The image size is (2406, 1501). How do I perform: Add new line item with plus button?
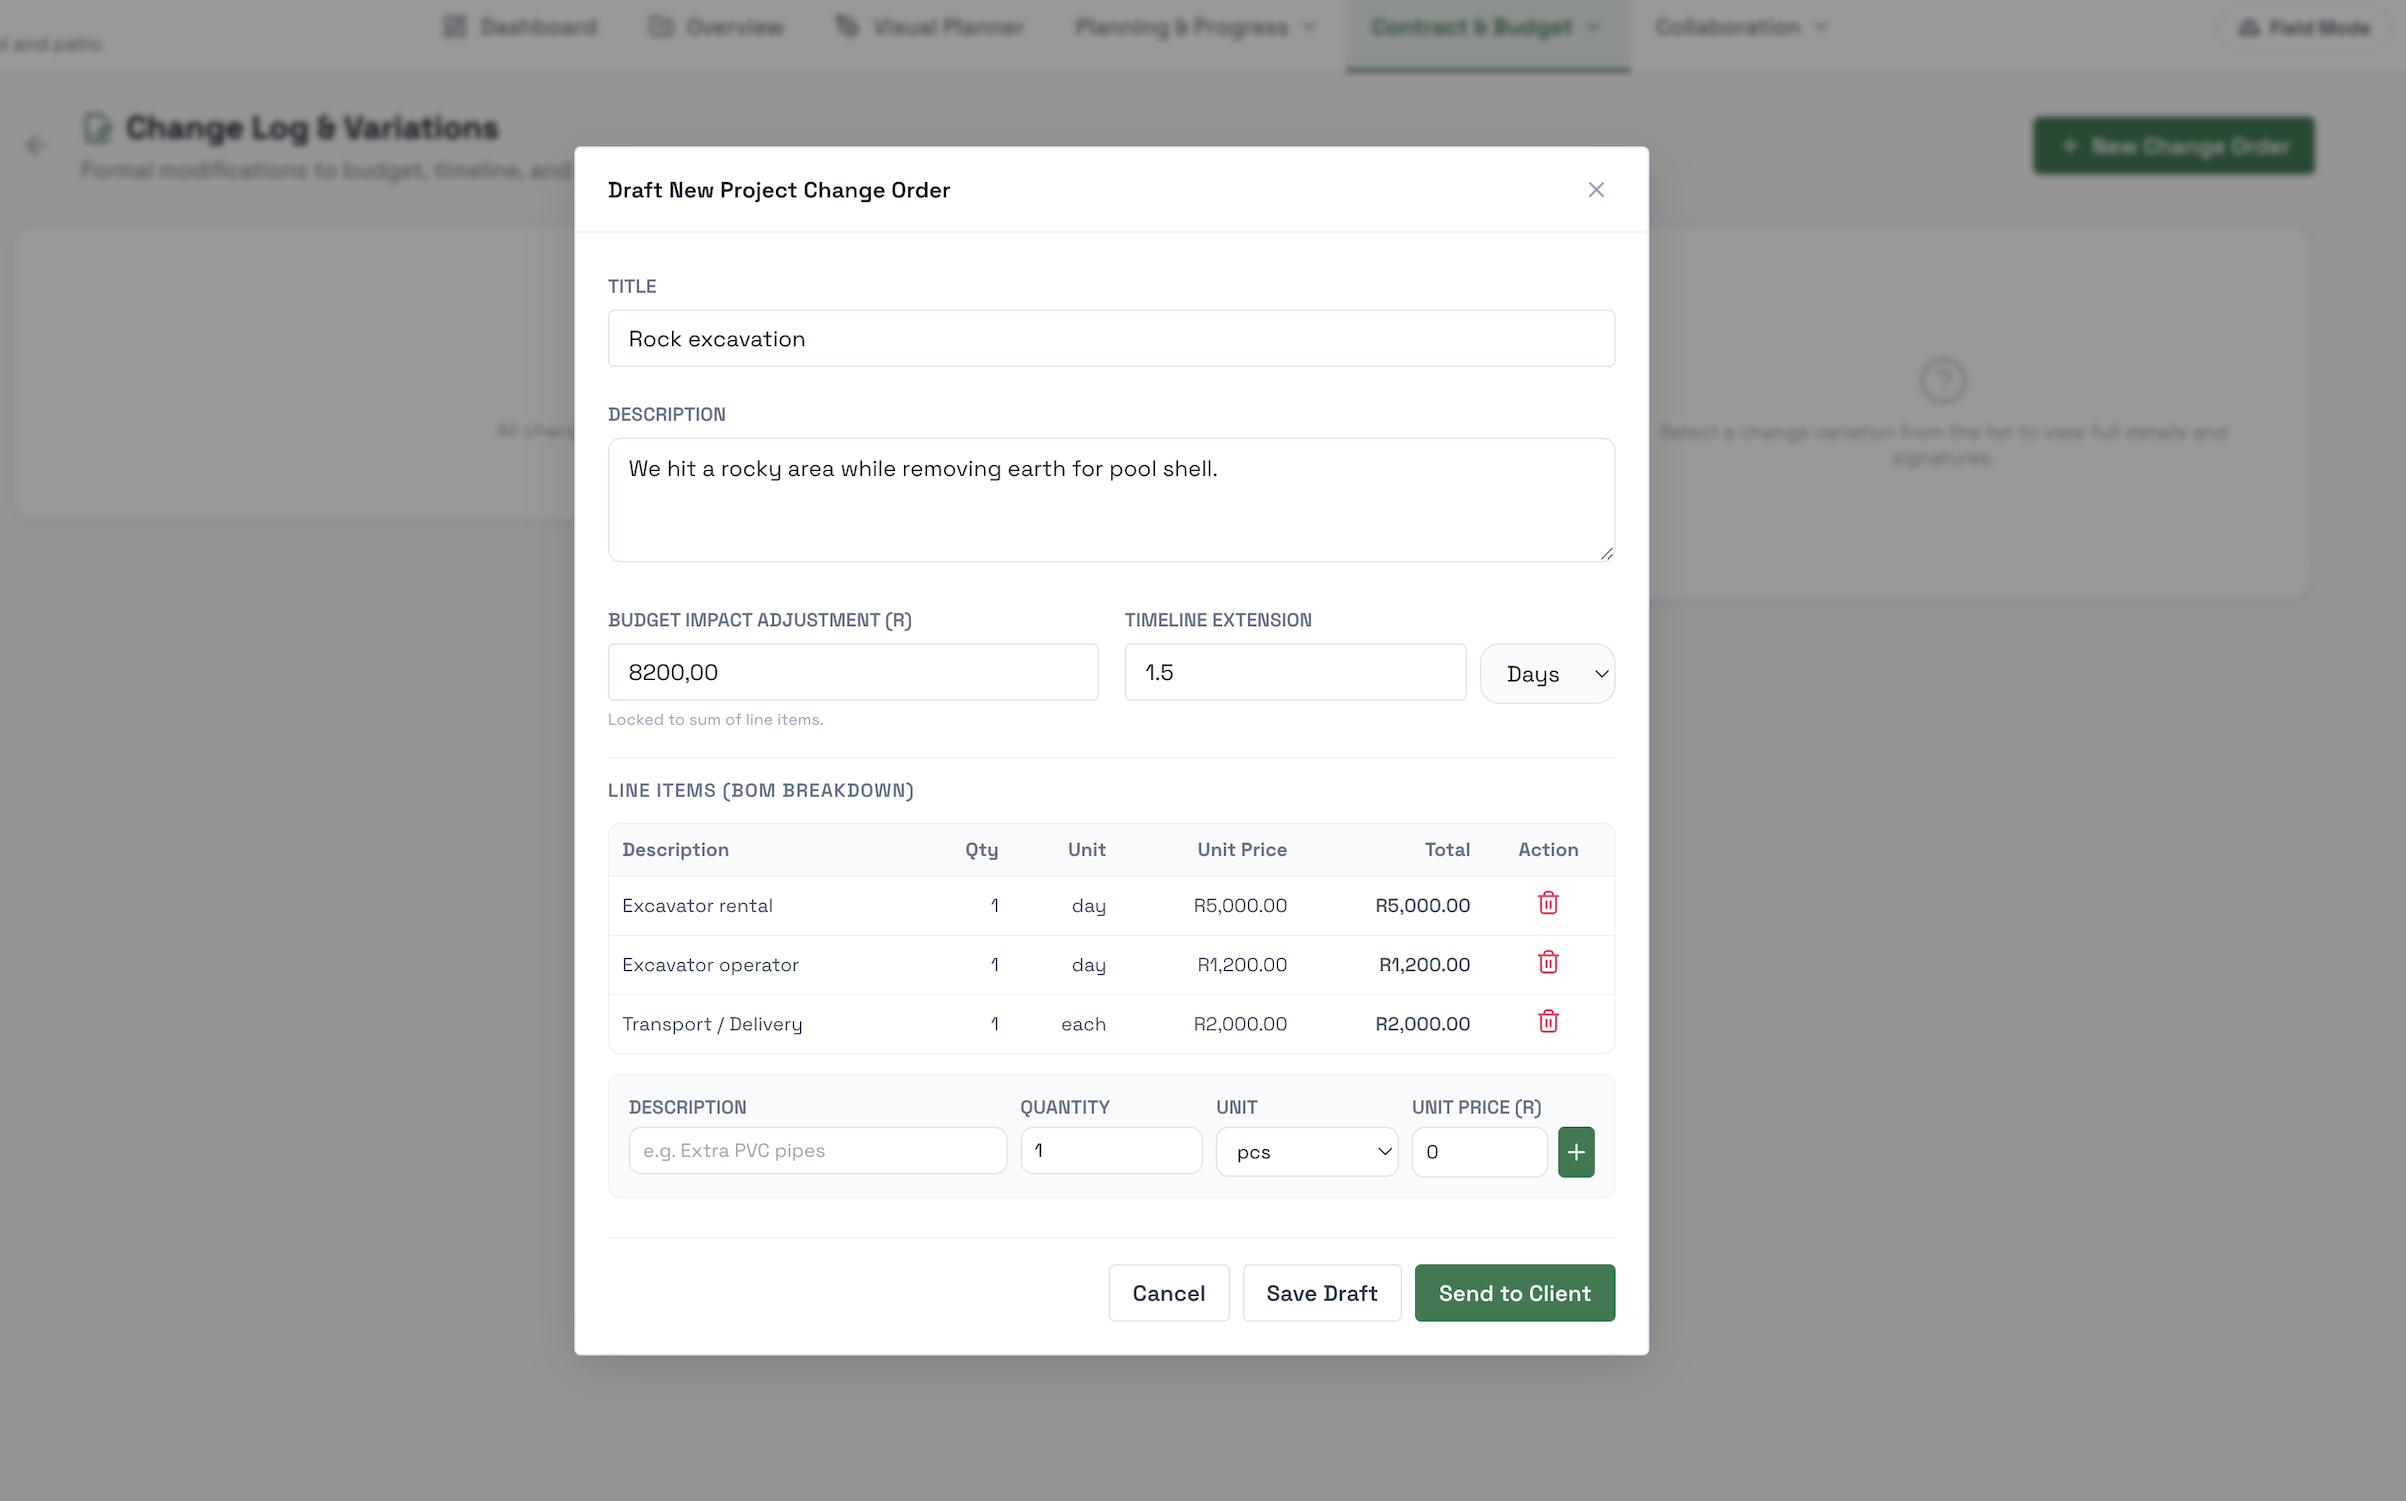pyautogui.click(x=1576, y=1152)
